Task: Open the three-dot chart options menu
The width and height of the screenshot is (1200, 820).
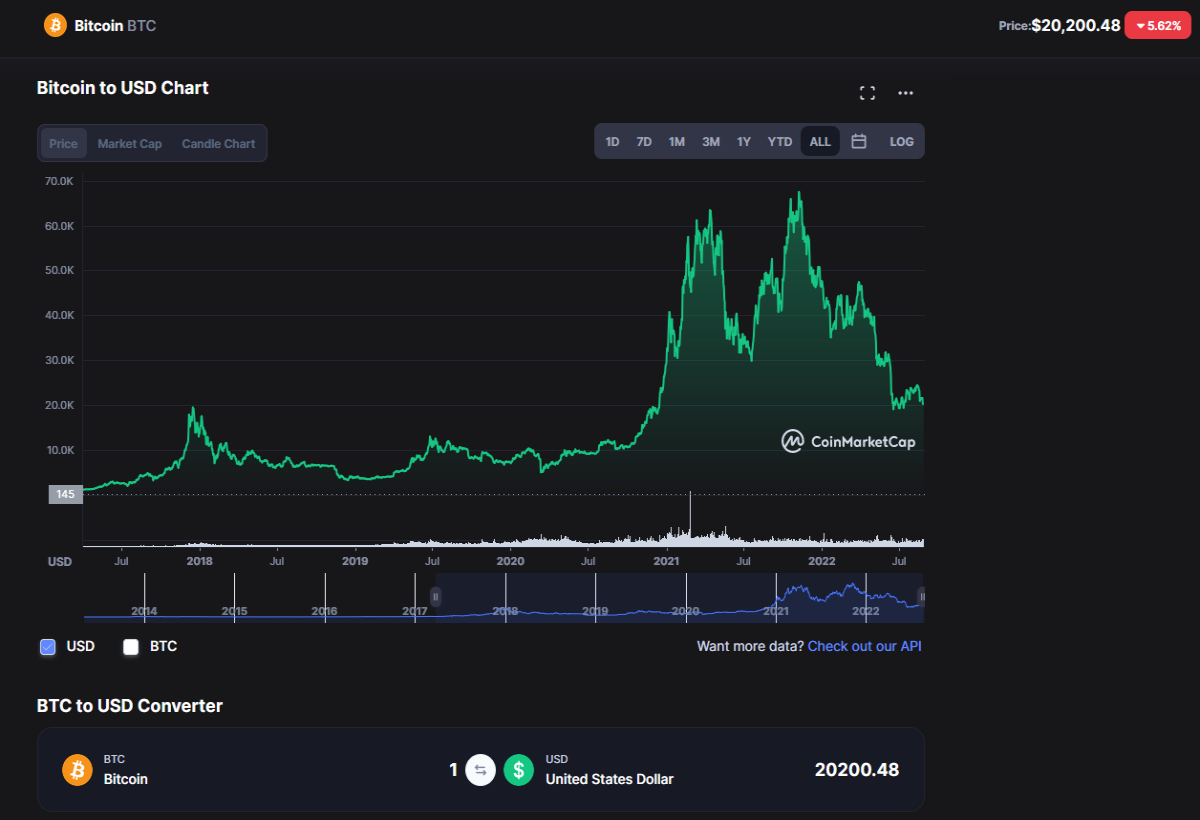Action: 905,93
